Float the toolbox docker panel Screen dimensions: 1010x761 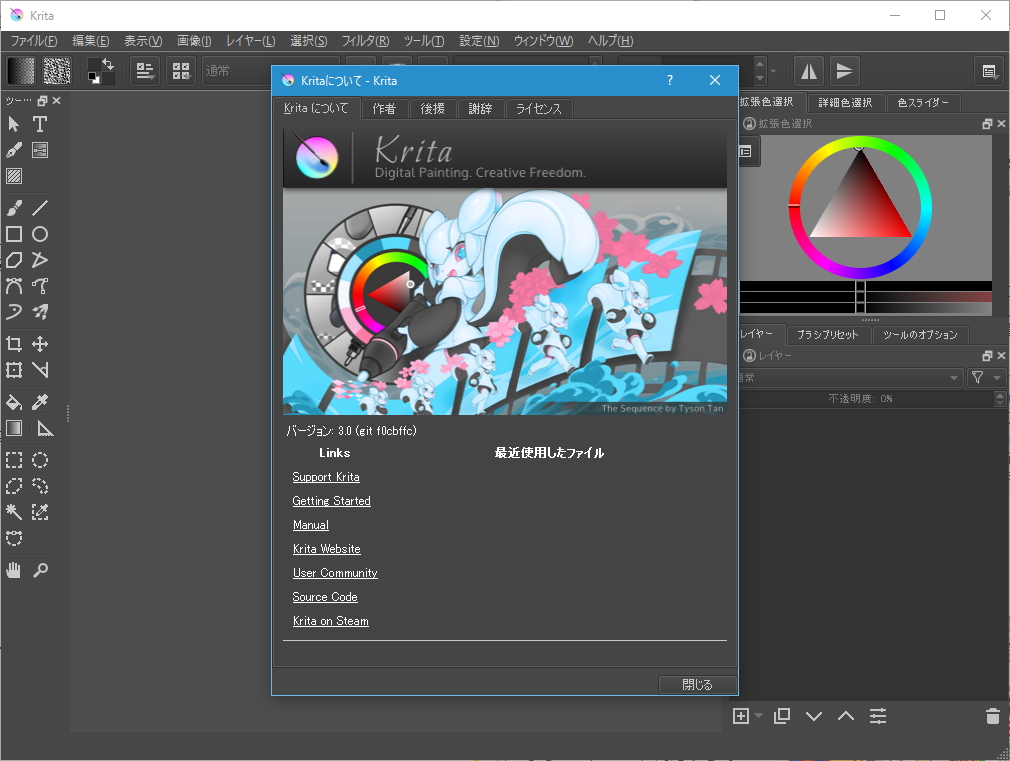pyautogui.click(x=43, y=101)
